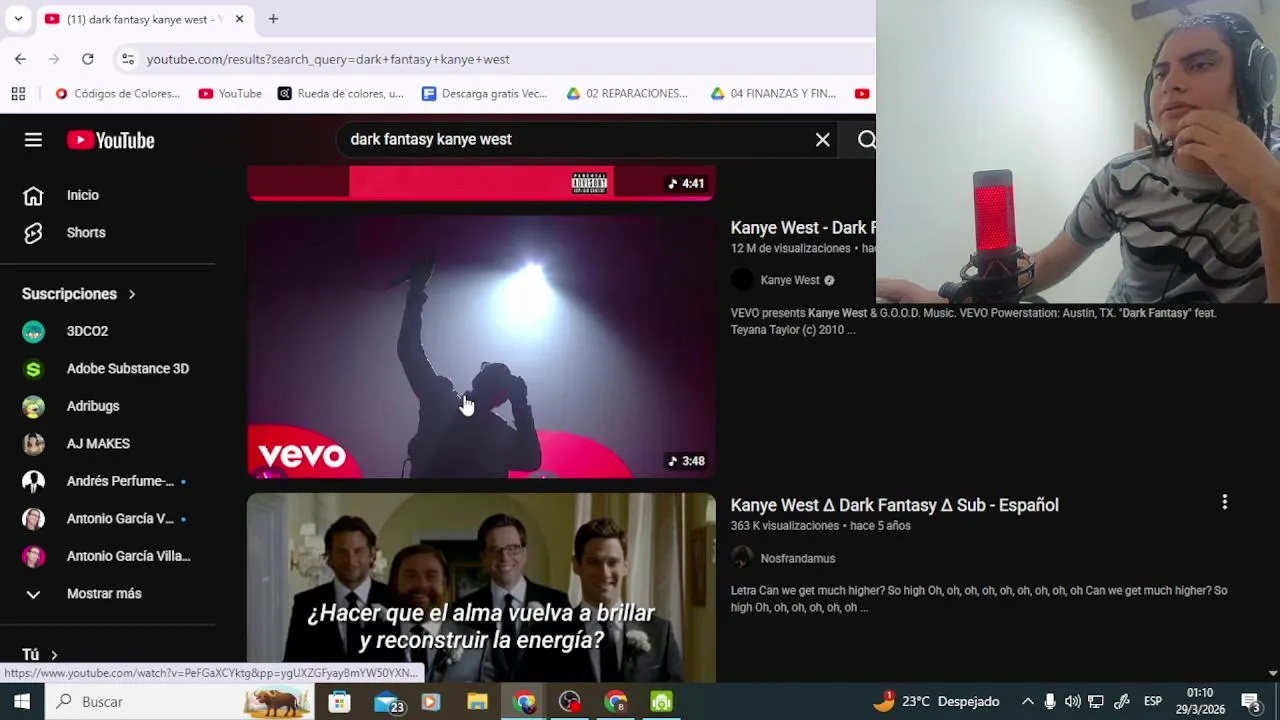This screenshot has width=1280, height=720.
Task: Play the Sub Español video thumbnail
Action: (481, 588)
